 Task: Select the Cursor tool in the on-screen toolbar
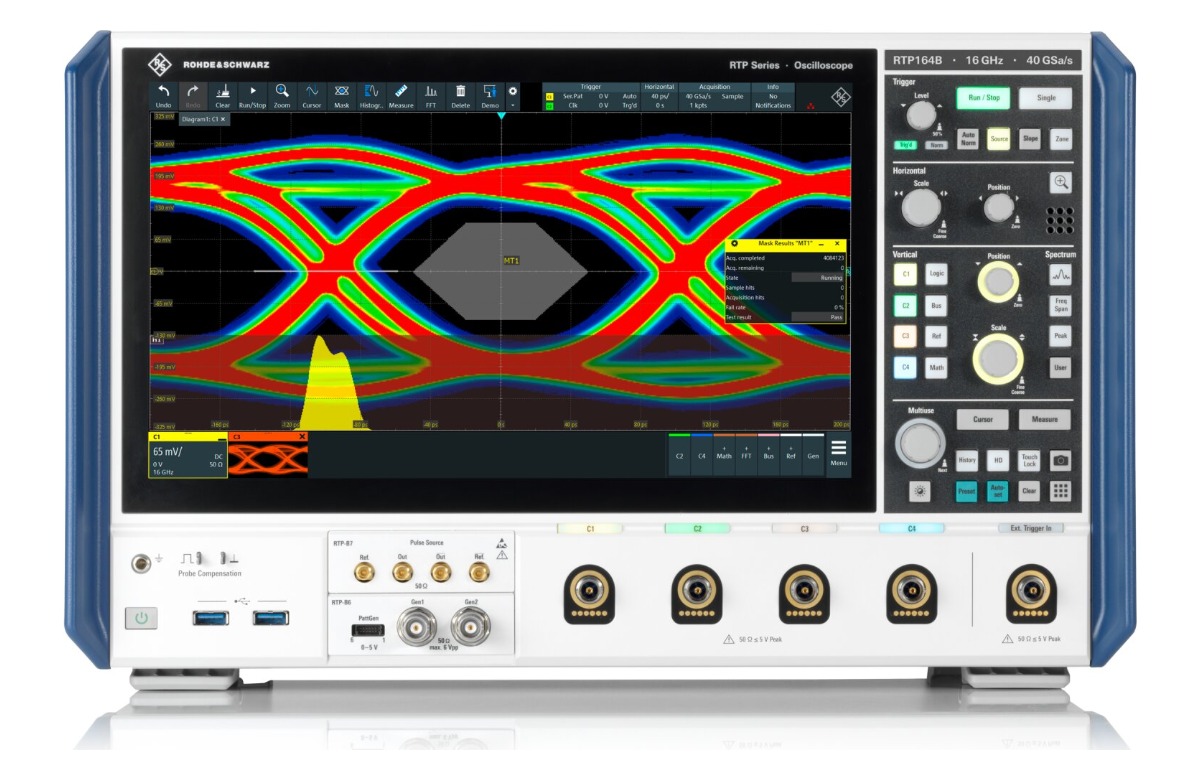[312, 95]
